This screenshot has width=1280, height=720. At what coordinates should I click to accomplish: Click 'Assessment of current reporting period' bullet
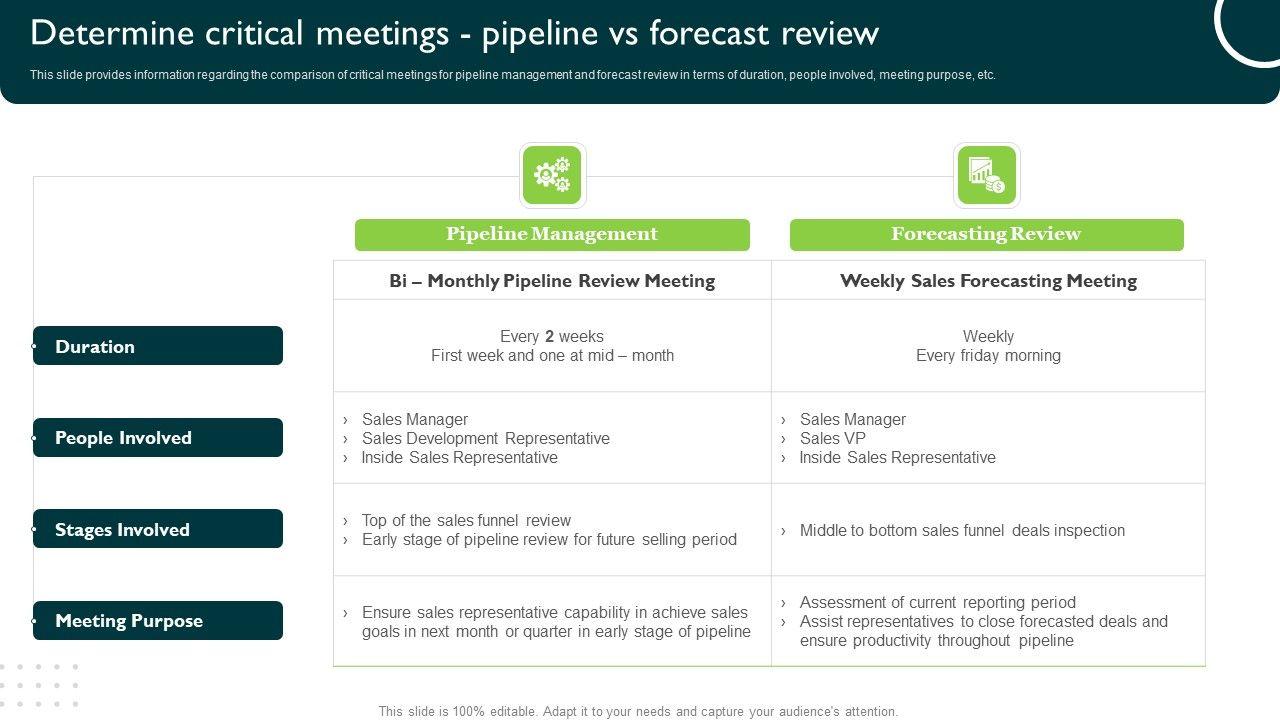click(937, 602)
